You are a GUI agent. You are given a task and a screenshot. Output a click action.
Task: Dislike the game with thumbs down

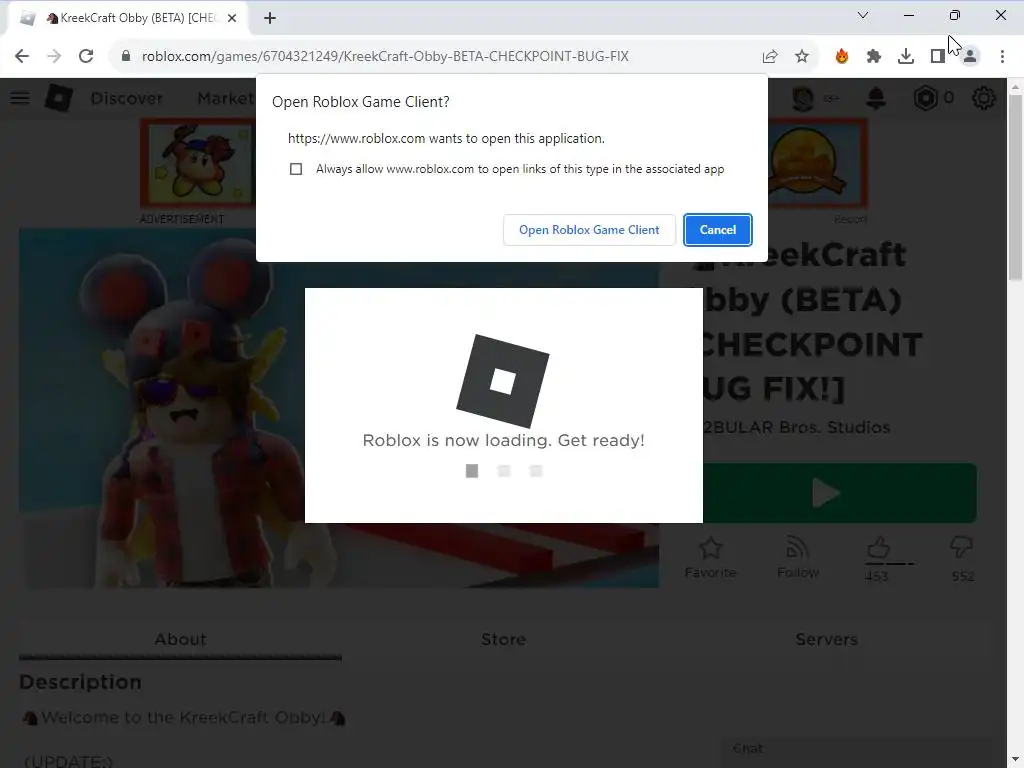pyautogui.click(x=962, y=547)
